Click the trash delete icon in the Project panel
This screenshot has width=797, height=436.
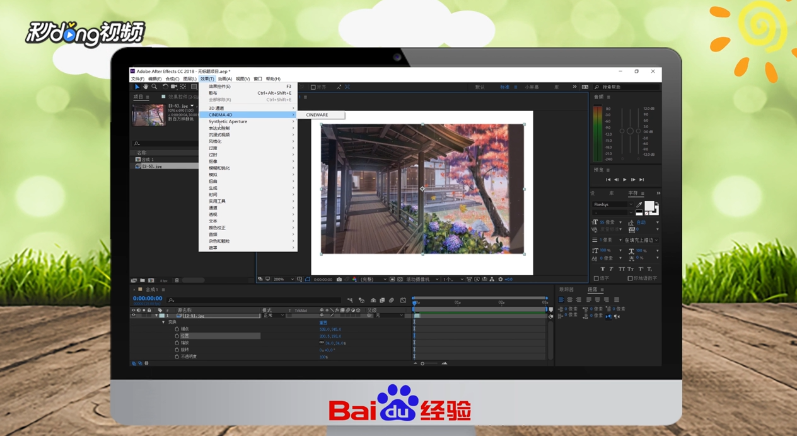(x=177, y=280)
